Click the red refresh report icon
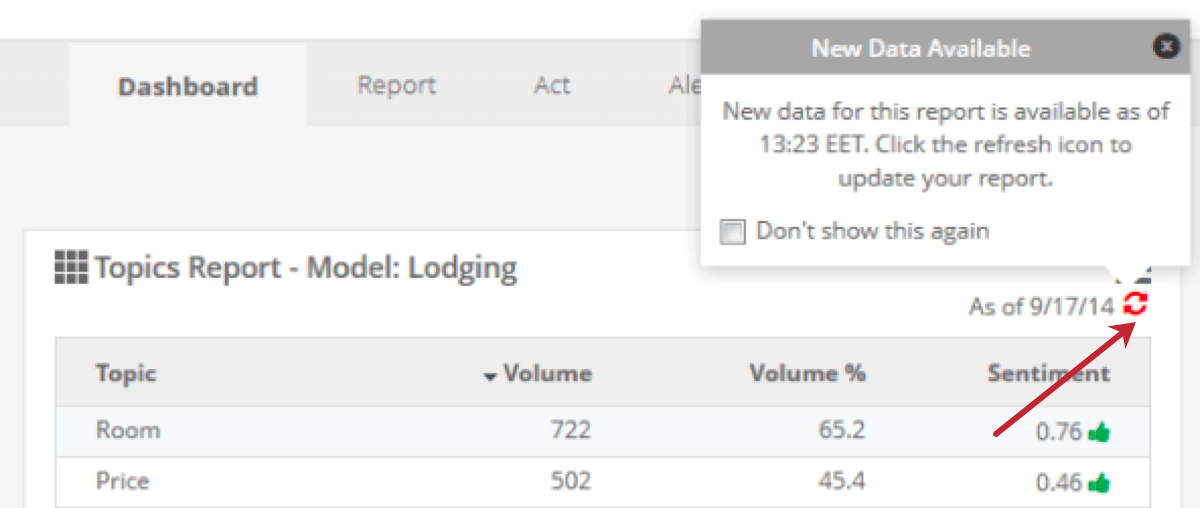 [1135, 305]
